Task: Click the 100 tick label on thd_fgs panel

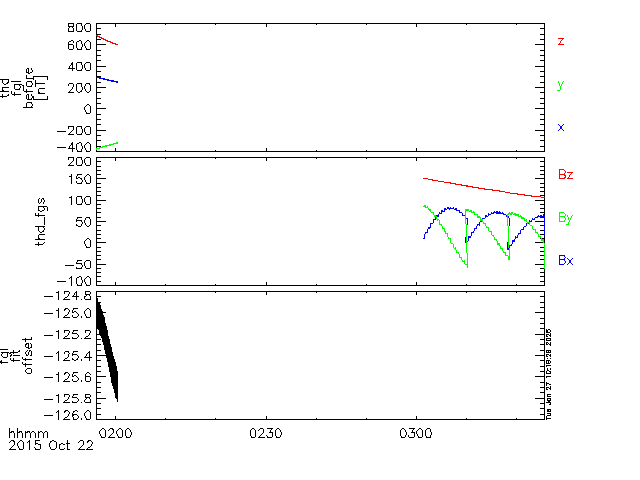Action: [80, 200]
